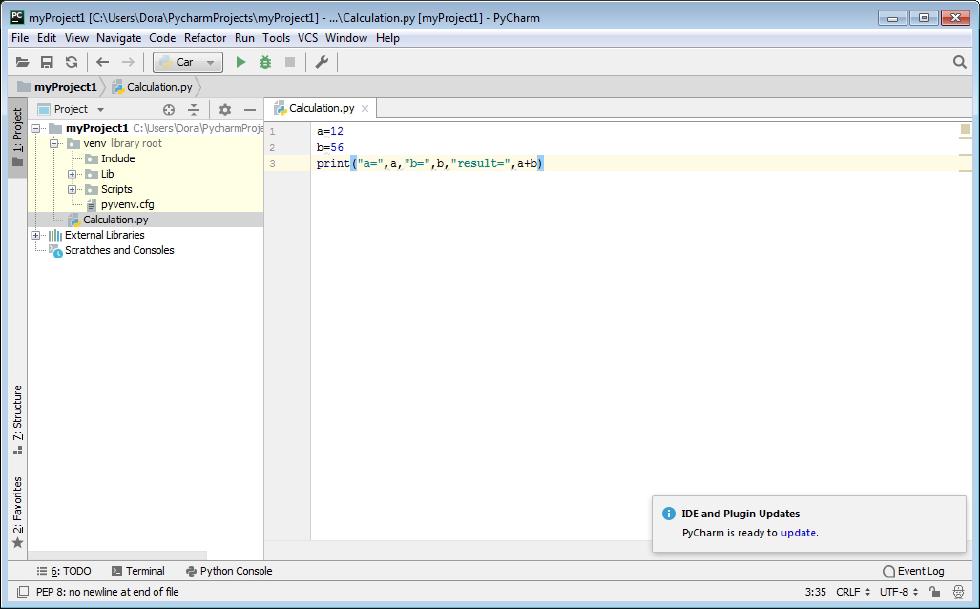Open the Refactor menu
This screenshot has width=980, height=609.
[205, 38]
